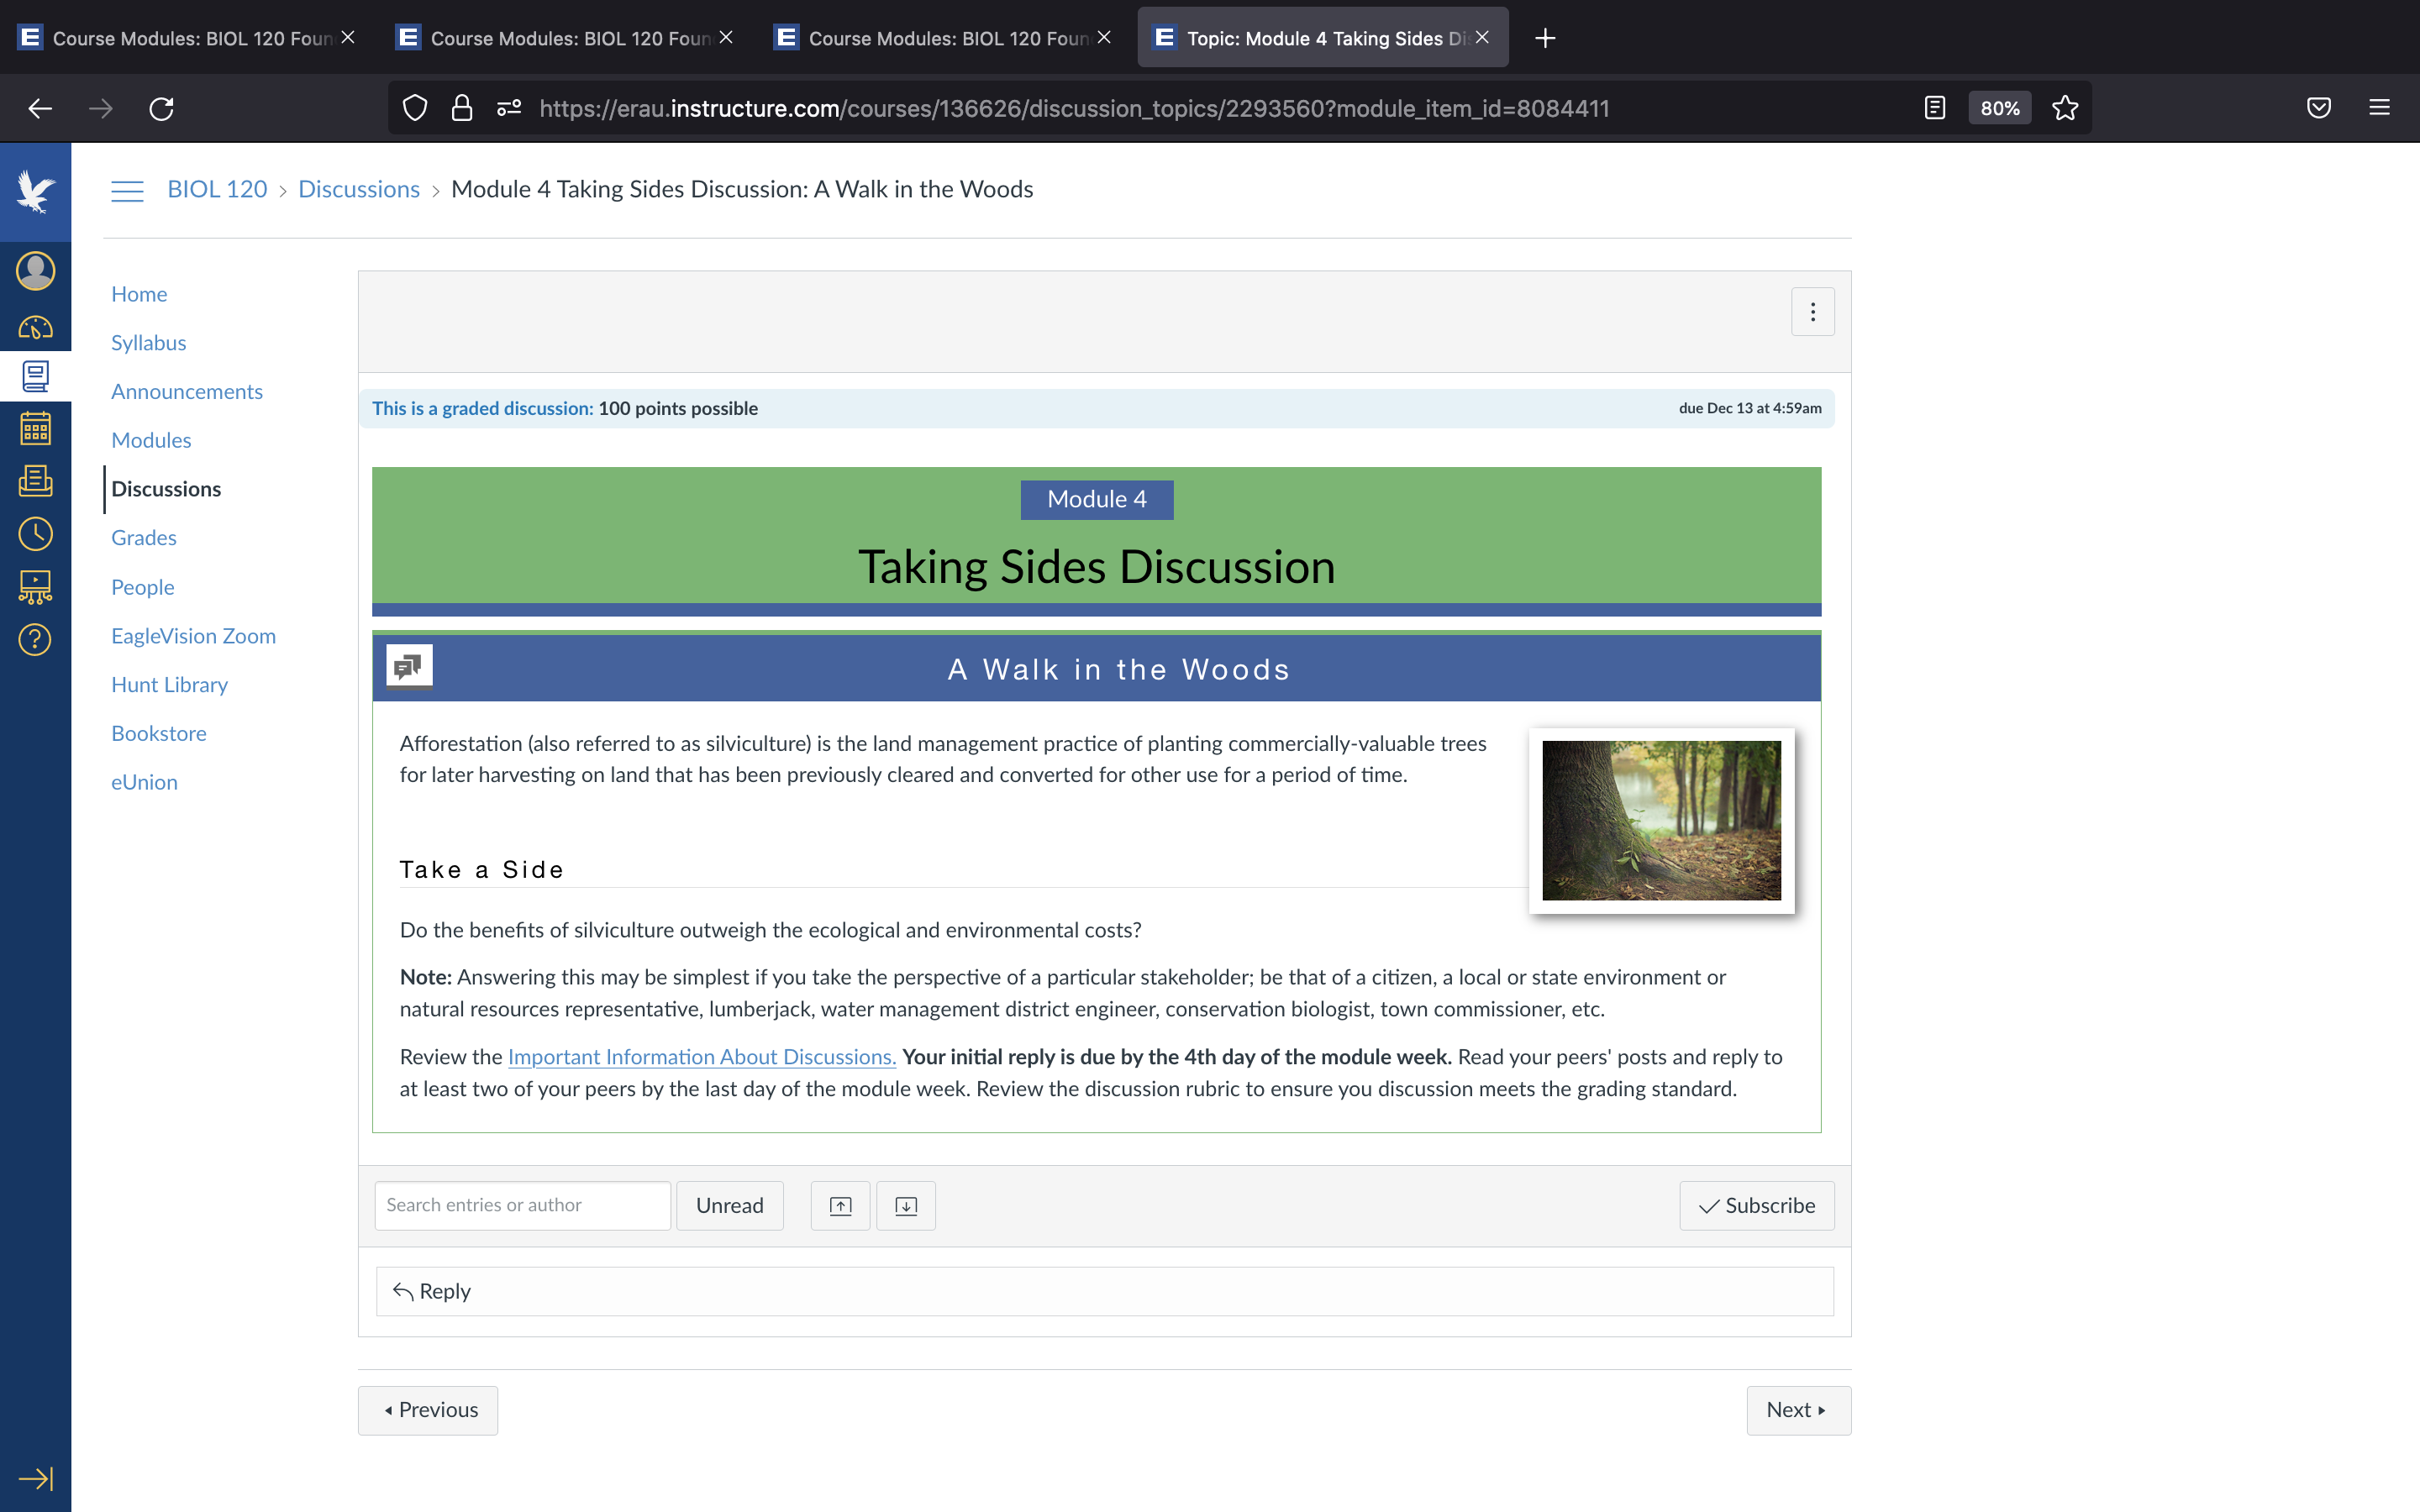
Task: Open the Help question mark icon
Action: click(x=35, y=639)
